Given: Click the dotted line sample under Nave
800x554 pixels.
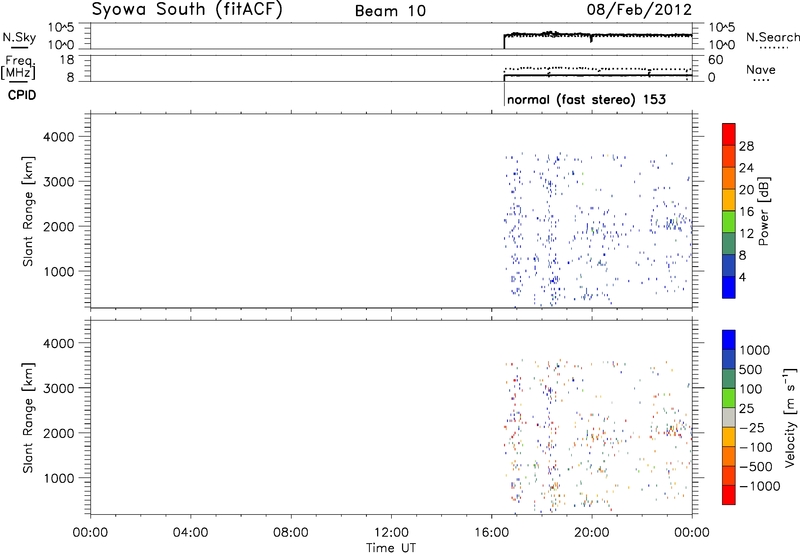Looking at the screenshot, I should 761,80.
